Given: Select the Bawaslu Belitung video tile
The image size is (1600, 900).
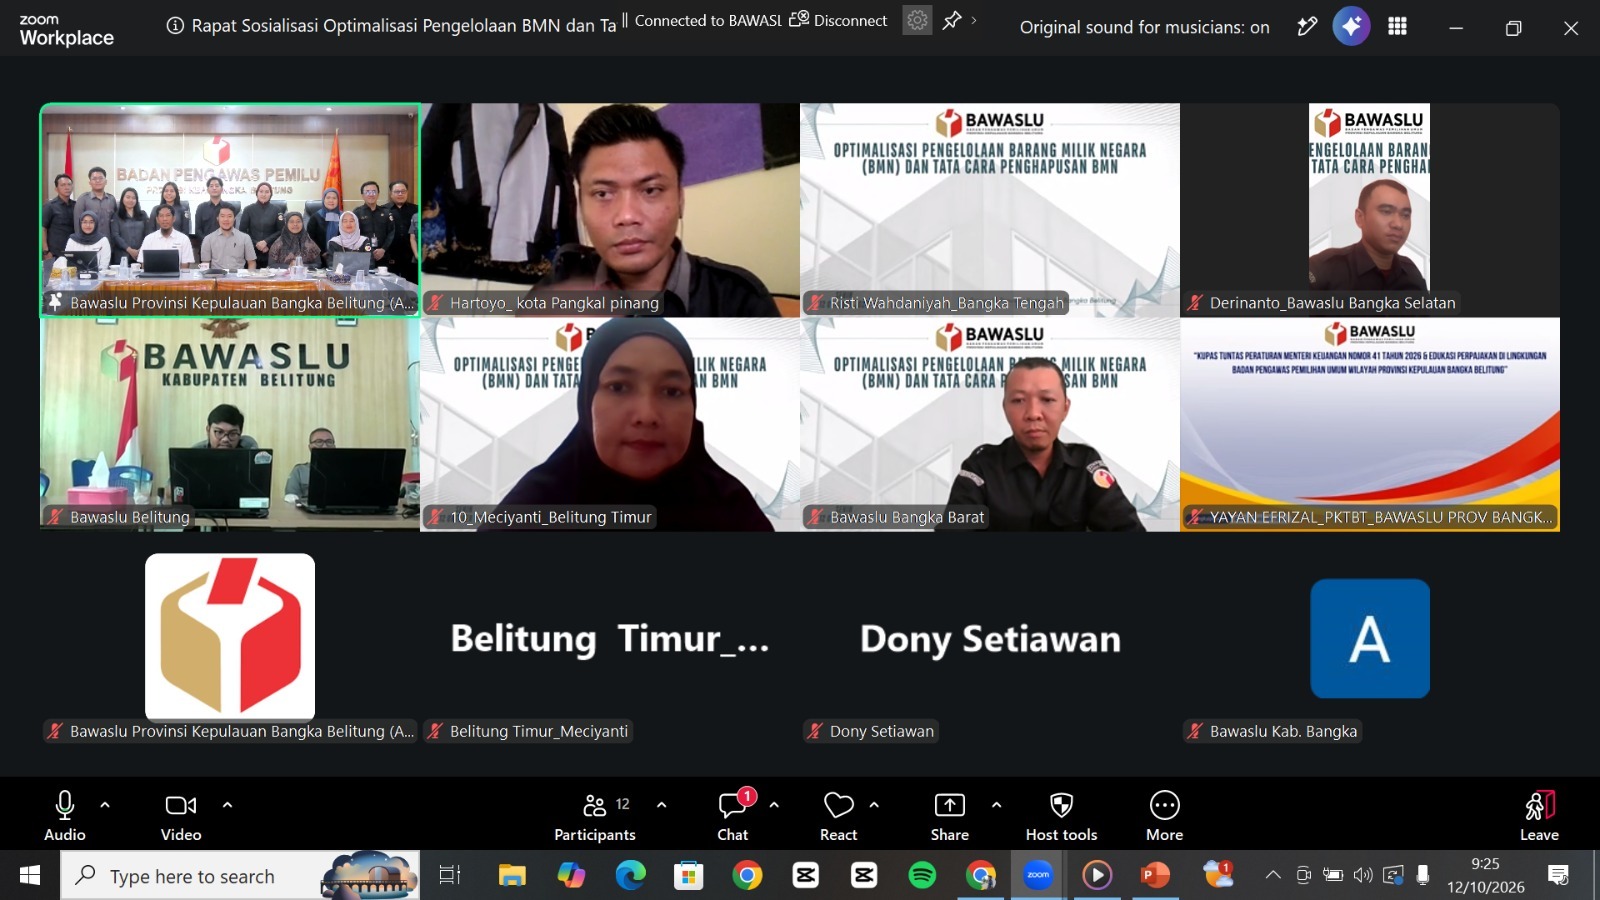Looking at the screenshot, I should 230,424.
